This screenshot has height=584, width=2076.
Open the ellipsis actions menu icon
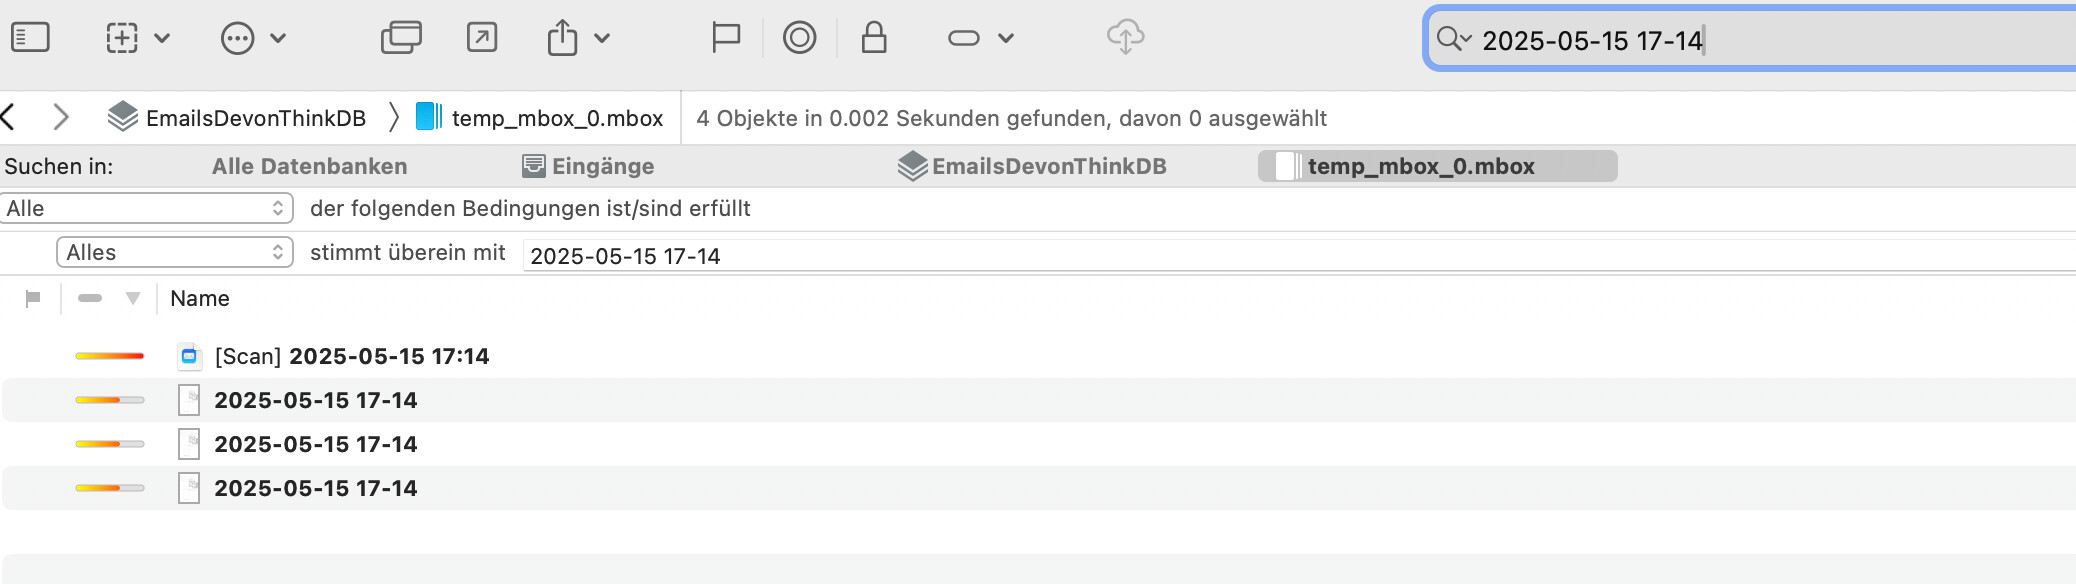pyautogui.click(x=238, y=39)
